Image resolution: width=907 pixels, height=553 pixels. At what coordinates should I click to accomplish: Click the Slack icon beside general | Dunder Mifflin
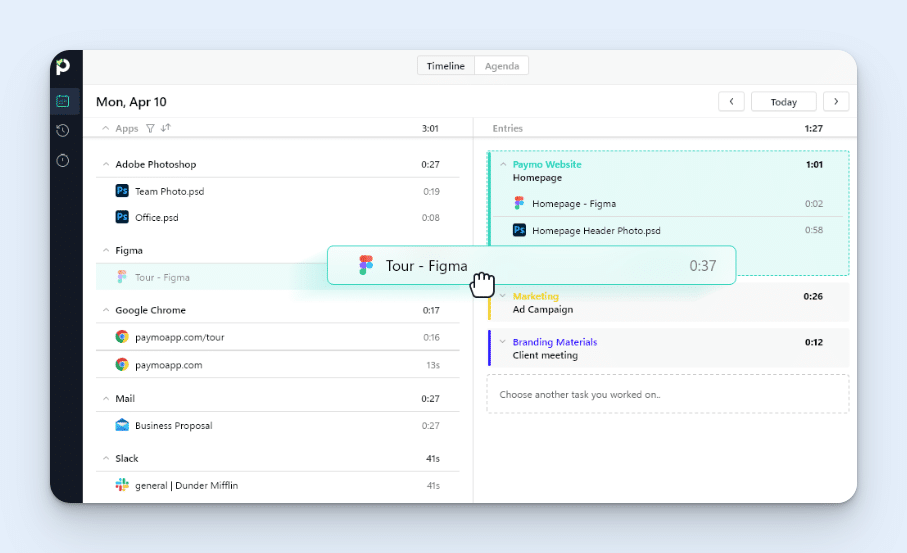122,485
